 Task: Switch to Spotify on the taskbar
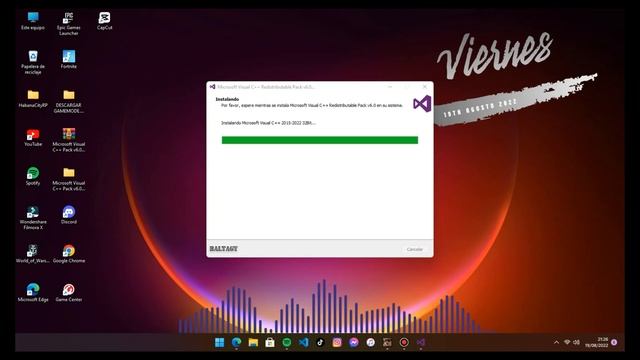click(287, 342)
